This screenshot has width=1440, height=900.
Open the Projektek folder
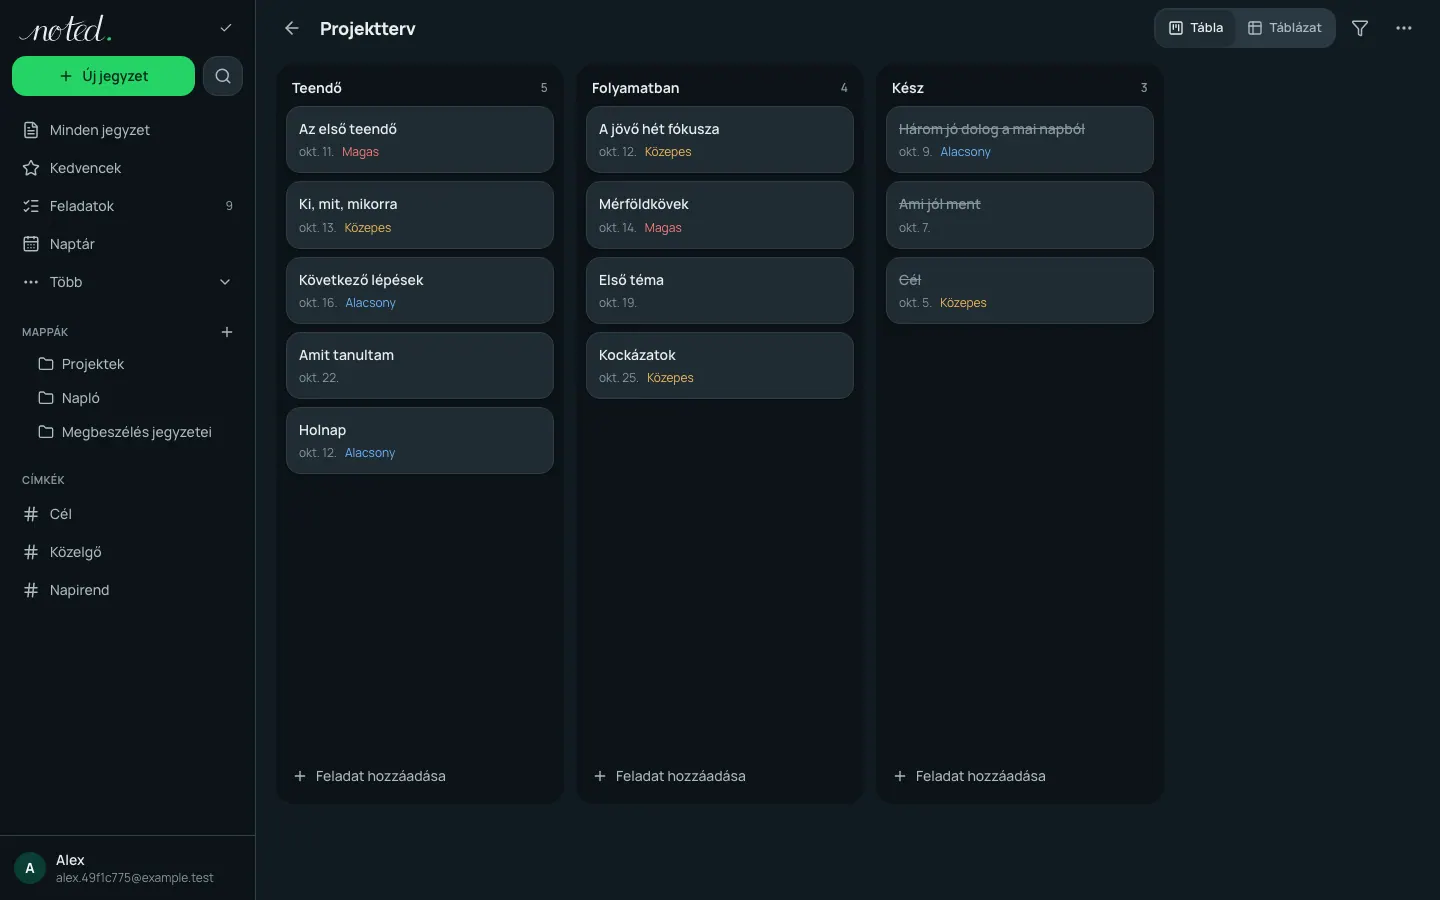pyautogui.click(x=128, y=364)
